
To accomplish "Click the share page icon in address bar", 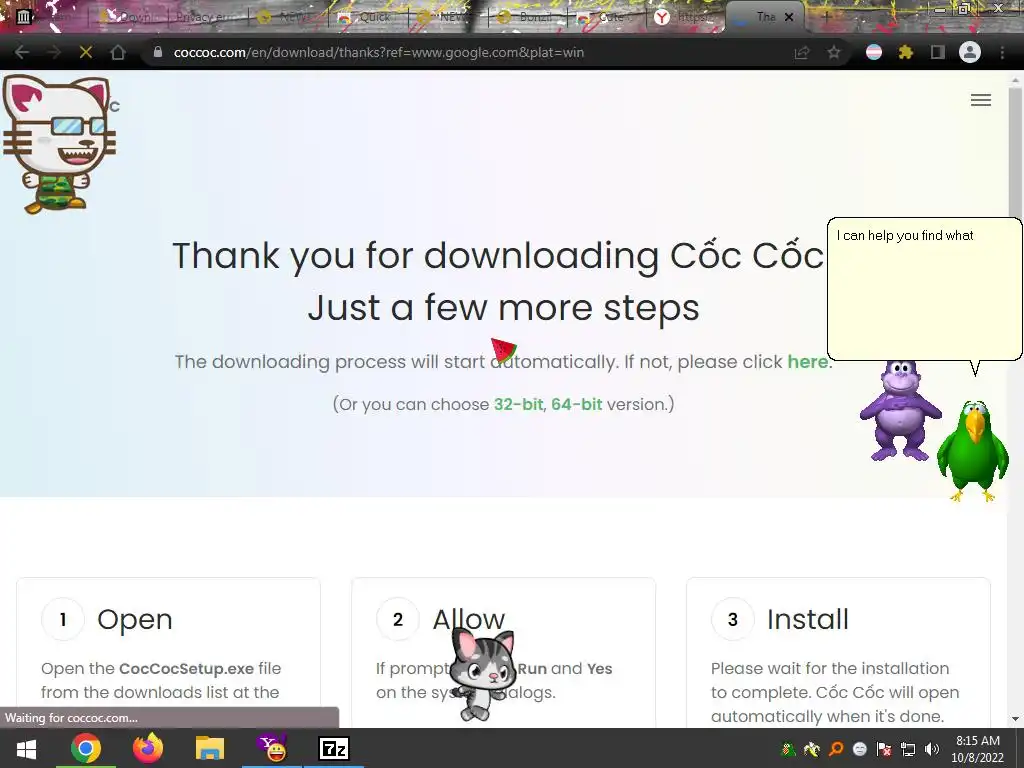I will [x=801, y=52].
